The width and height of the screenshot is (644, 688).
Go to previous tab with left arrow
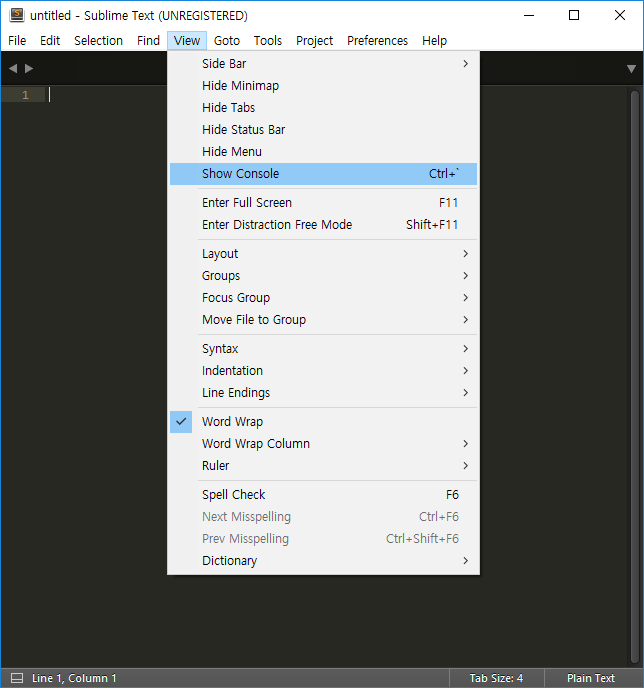coord(13,68)
